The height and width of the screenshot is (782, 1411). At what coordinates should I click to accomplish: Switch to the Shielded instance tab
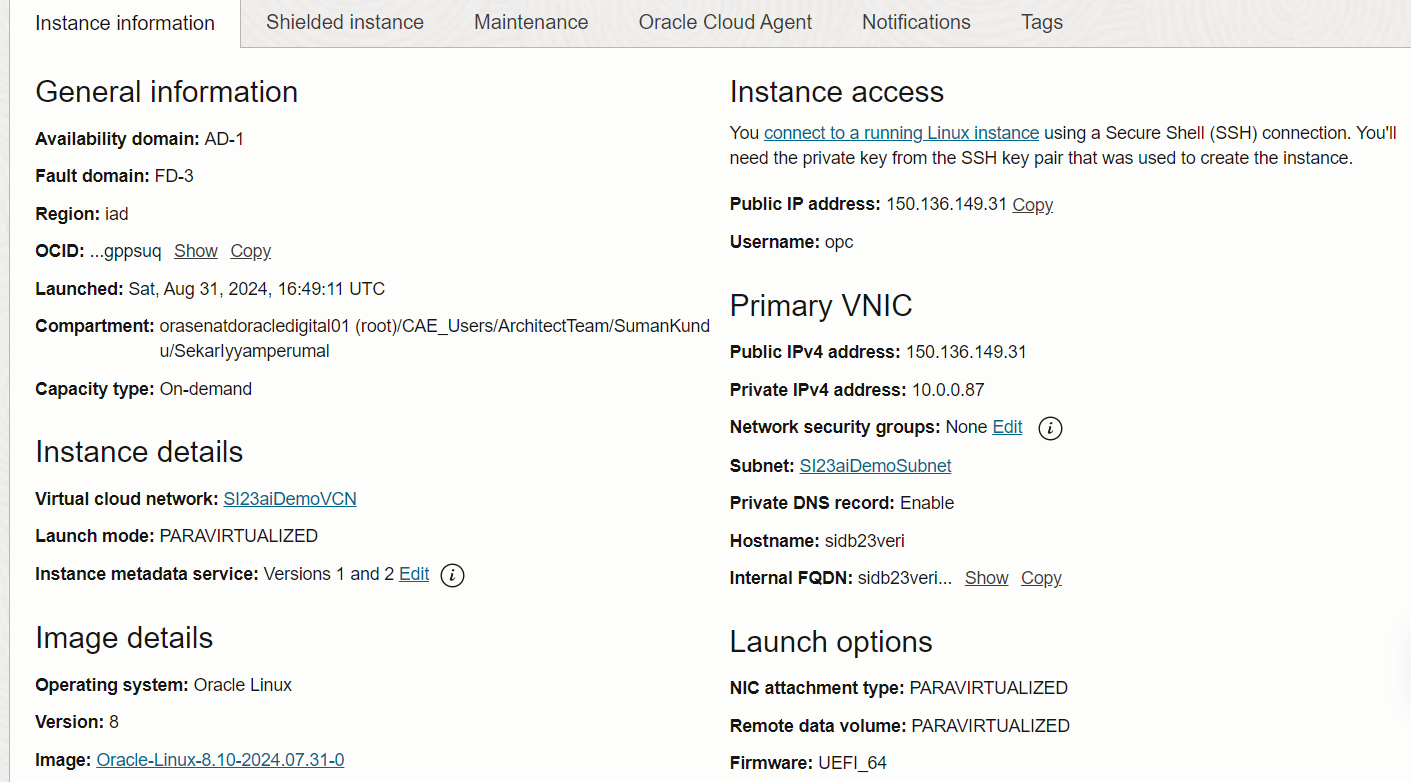tap(344, 22)
